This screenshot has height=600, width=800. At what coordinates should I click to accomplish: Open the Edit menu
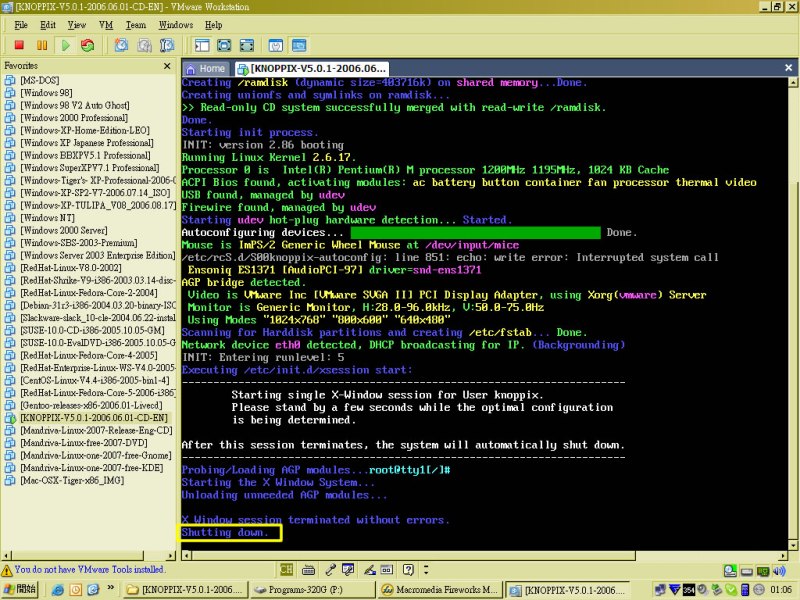point(48,25)
